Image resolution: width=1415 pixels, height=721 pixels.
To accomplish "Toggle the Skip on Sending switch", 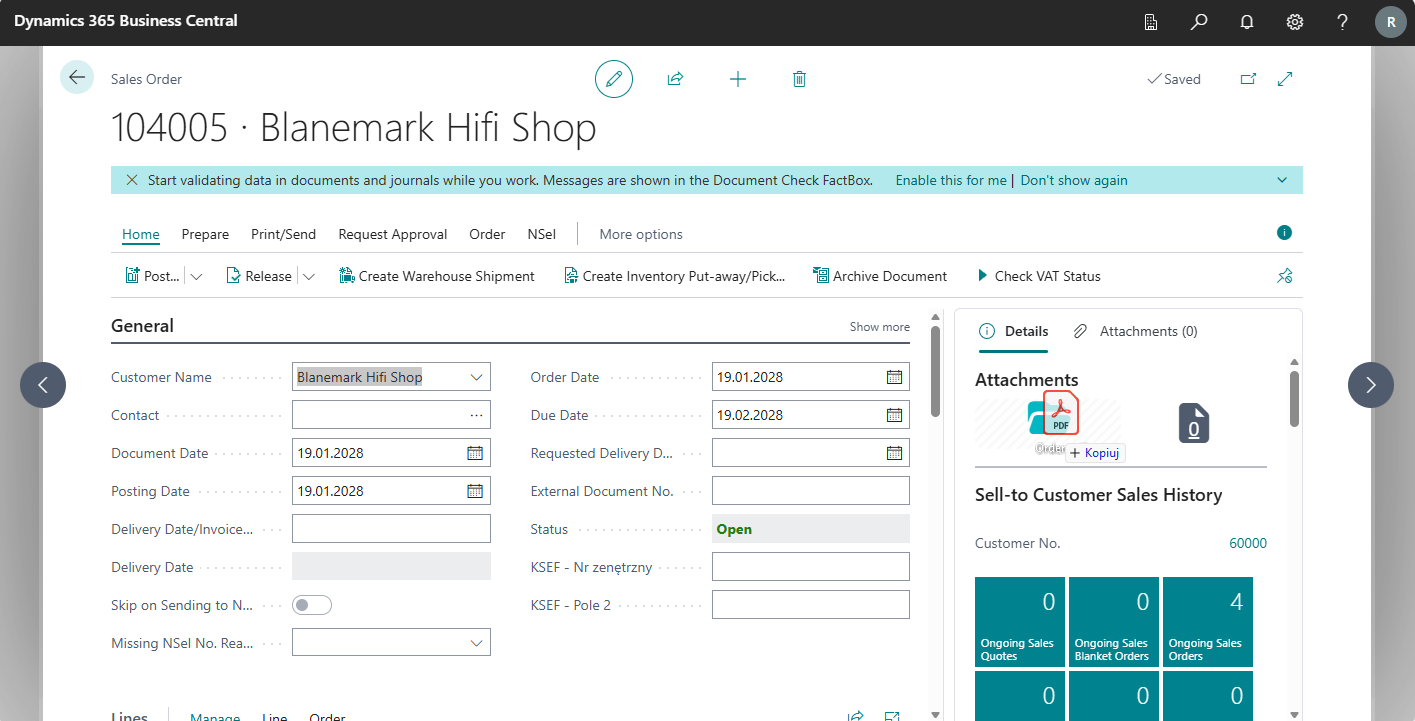I will click(311, 605).
